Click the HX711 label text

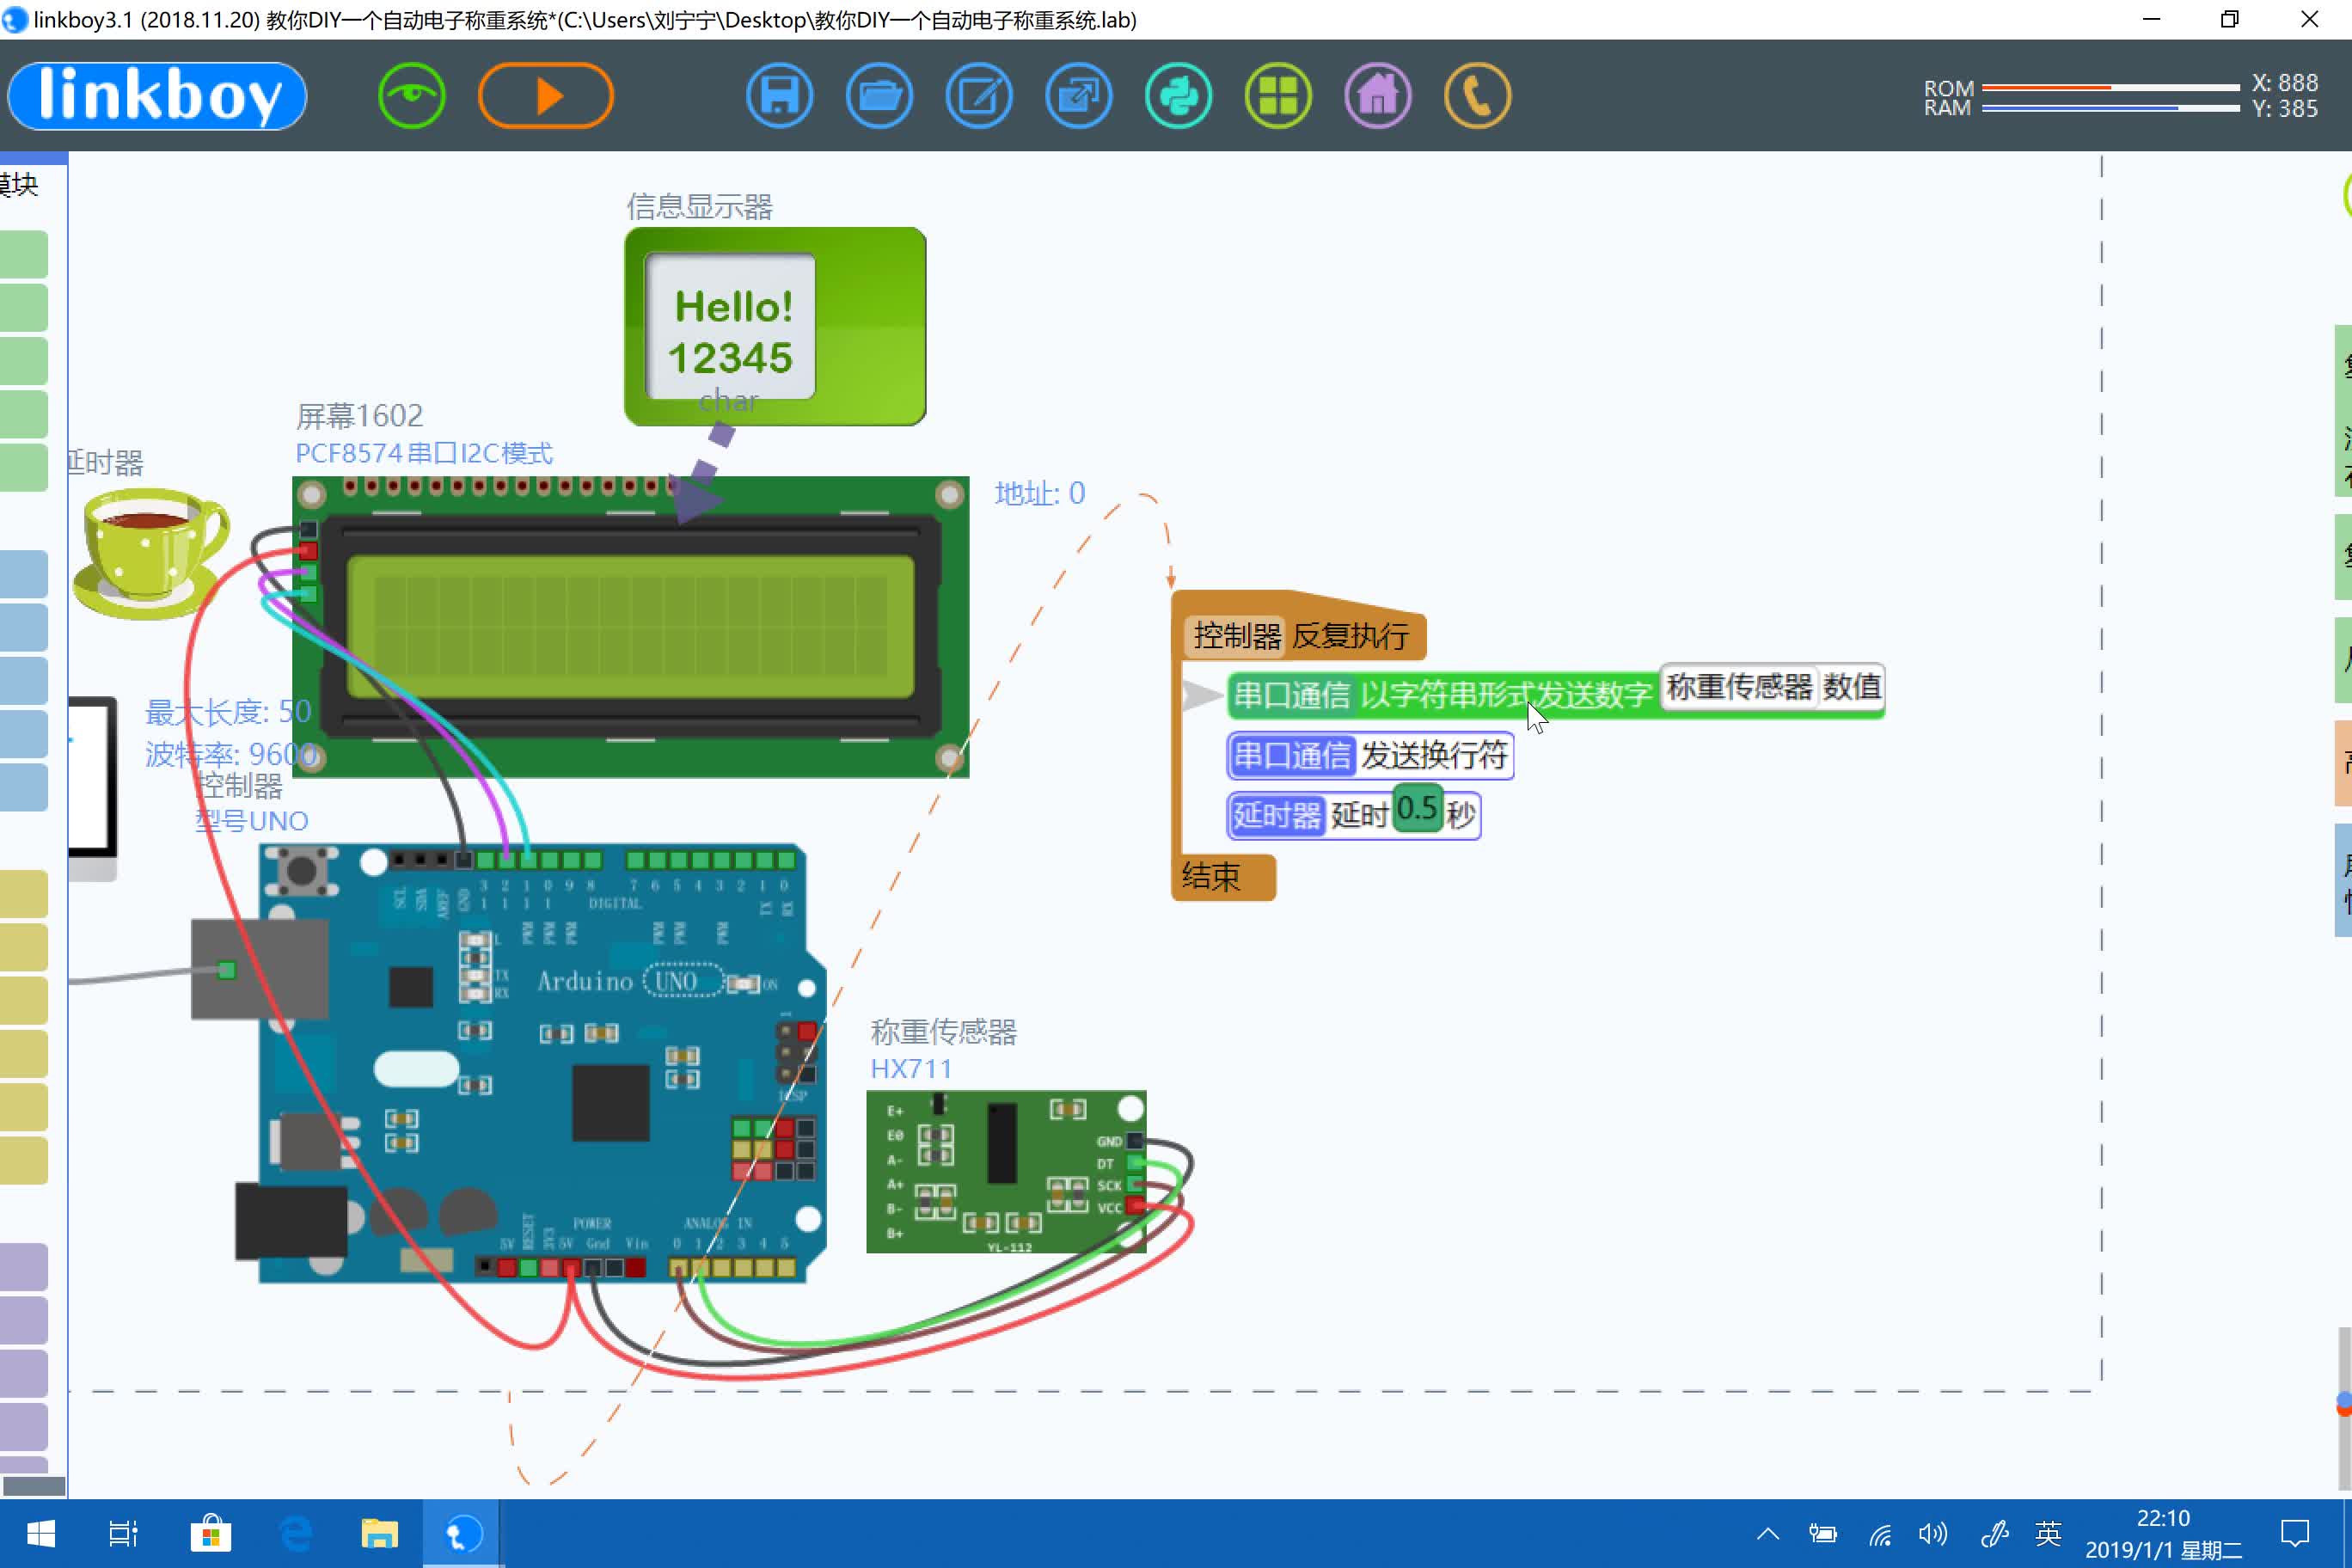click(x=911, y=1069)
